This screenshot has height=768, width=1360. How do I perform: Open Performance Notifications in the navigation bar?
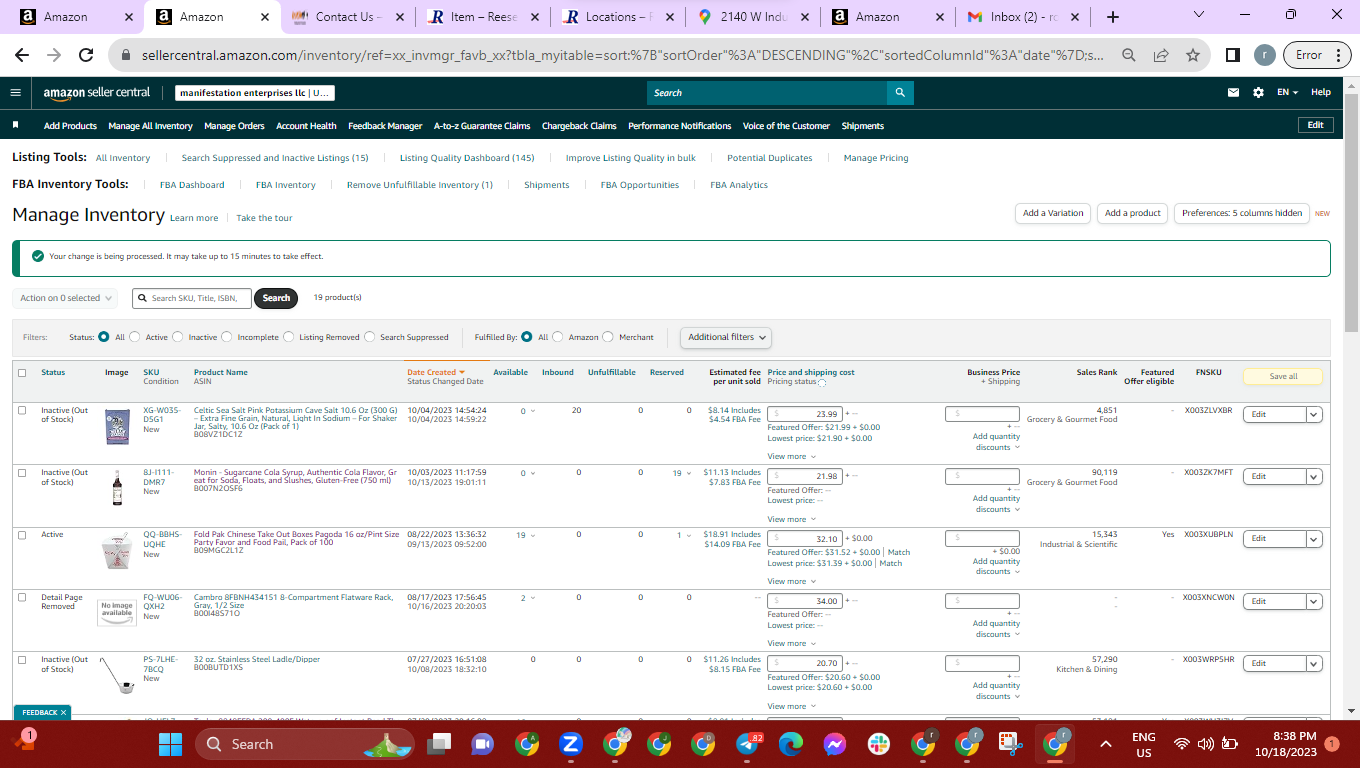point(680,126)
